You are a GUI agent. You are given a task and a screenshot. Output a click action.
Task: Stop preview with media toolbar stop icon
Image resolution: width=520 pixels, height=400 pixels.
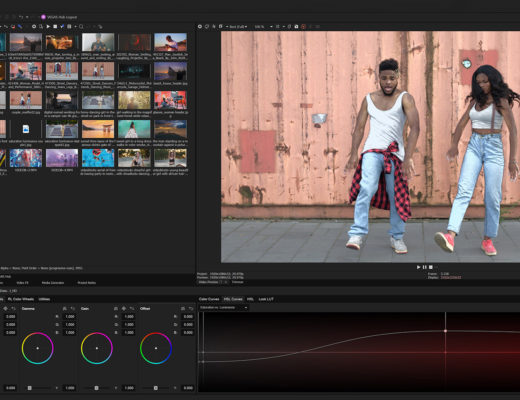click(55, 26)
